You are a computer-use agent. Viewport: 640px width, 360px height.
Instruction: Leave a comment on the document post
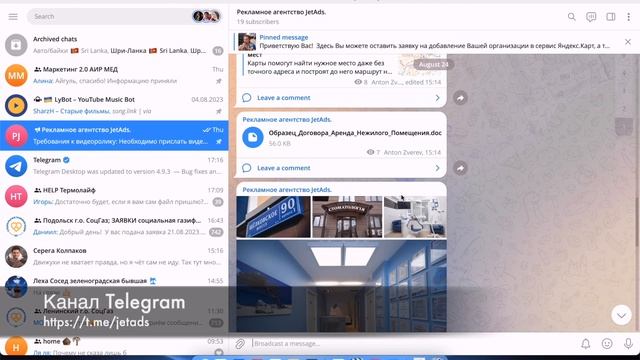pos(284,168)
